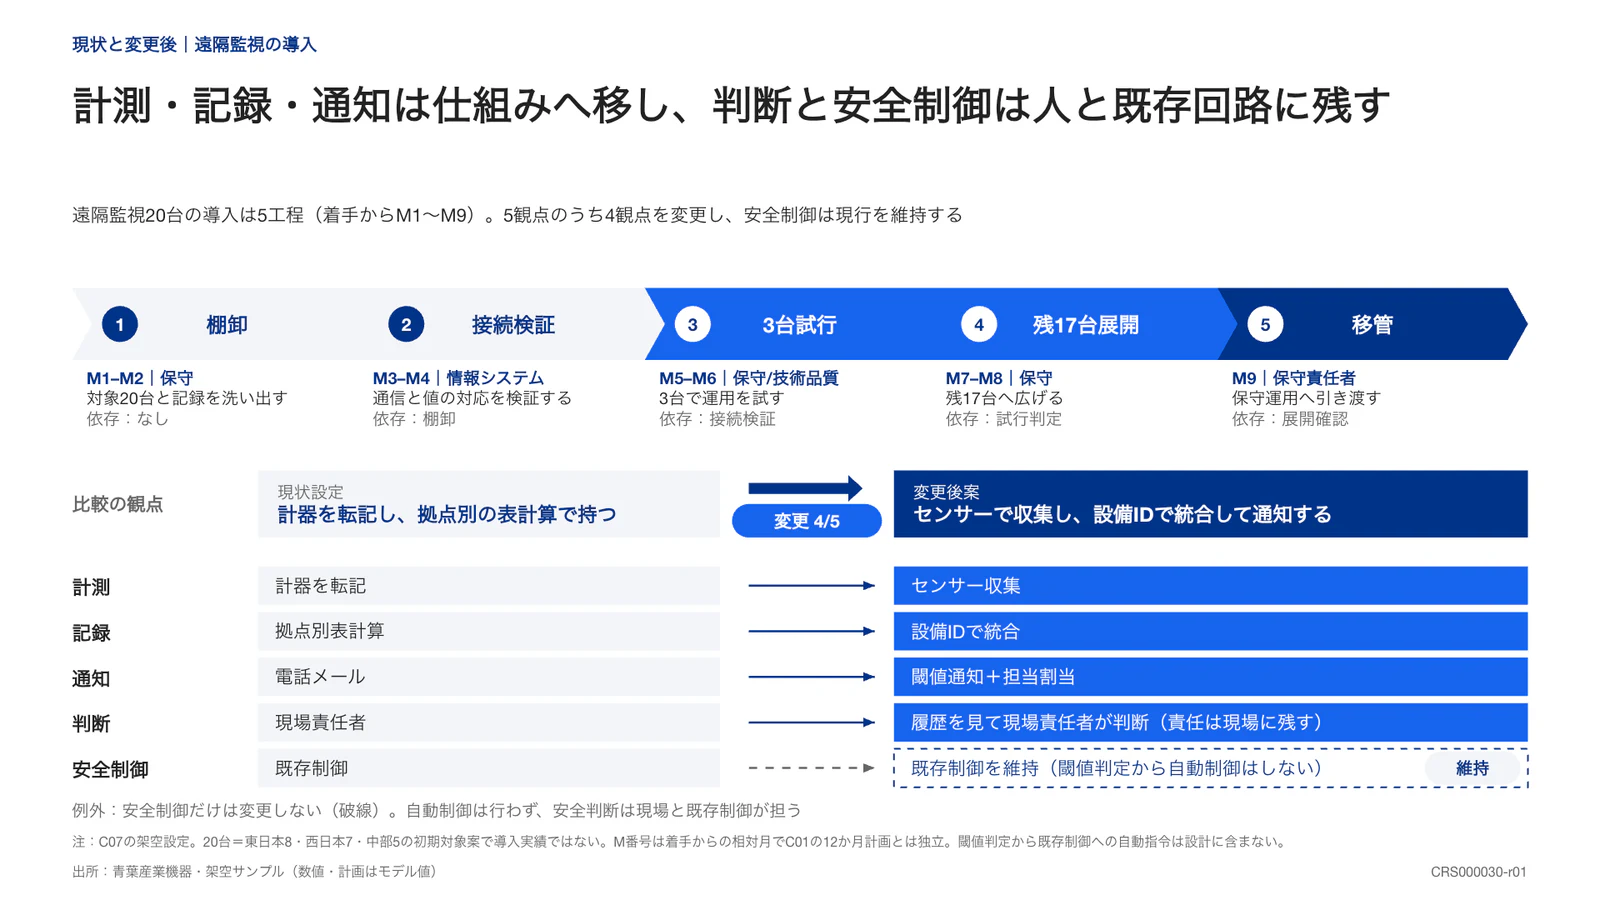The image size is (1600, 900).
Task: Select the '通知' row label
Action: (91, 679)
